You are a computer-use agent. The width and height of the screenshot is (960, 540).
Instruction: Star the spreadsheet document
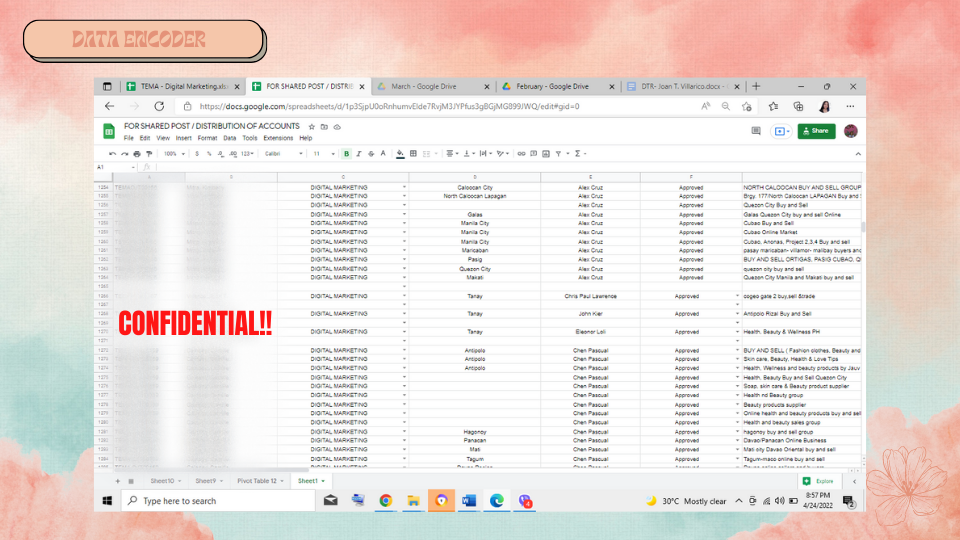(312, 127)
